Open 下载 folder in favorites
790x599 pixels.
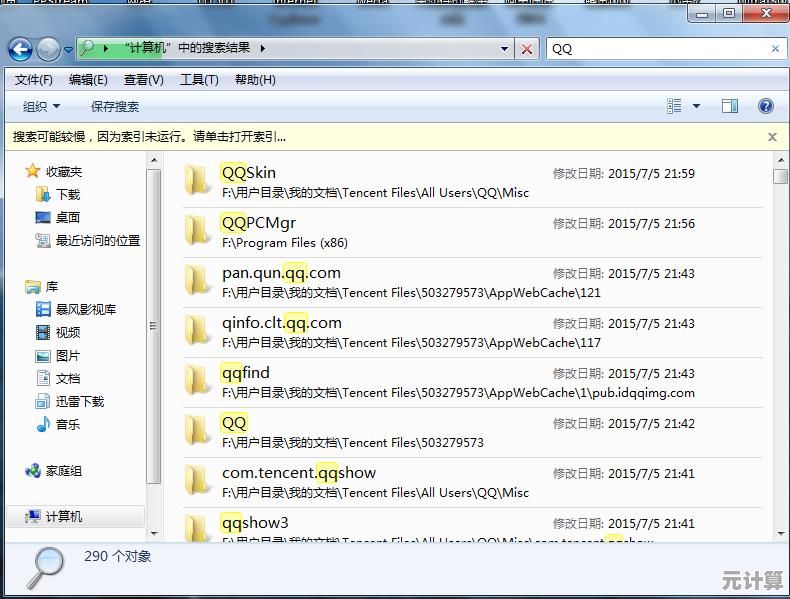pos(68,194)
